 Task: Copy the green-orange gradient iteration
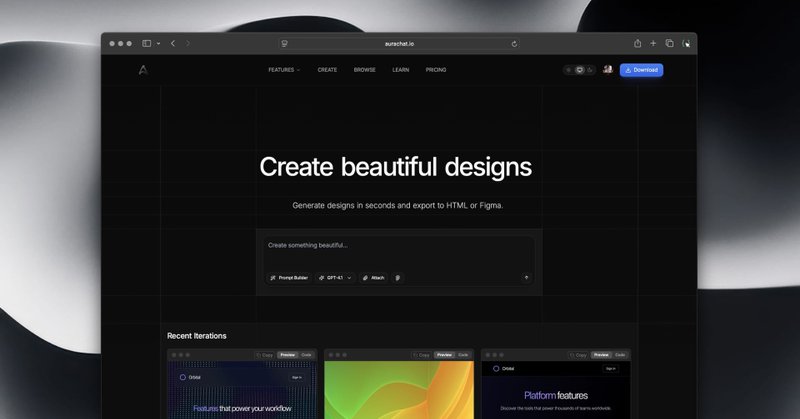(421, 355)
